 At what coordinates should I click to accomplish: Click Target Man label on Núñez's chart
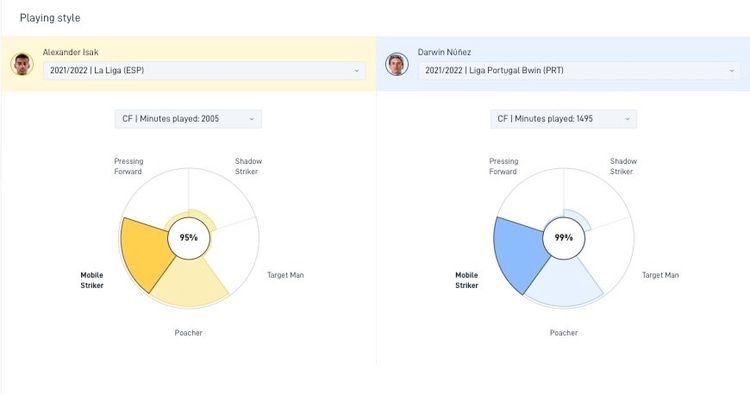pyautogui.click(x=660, y=275)
